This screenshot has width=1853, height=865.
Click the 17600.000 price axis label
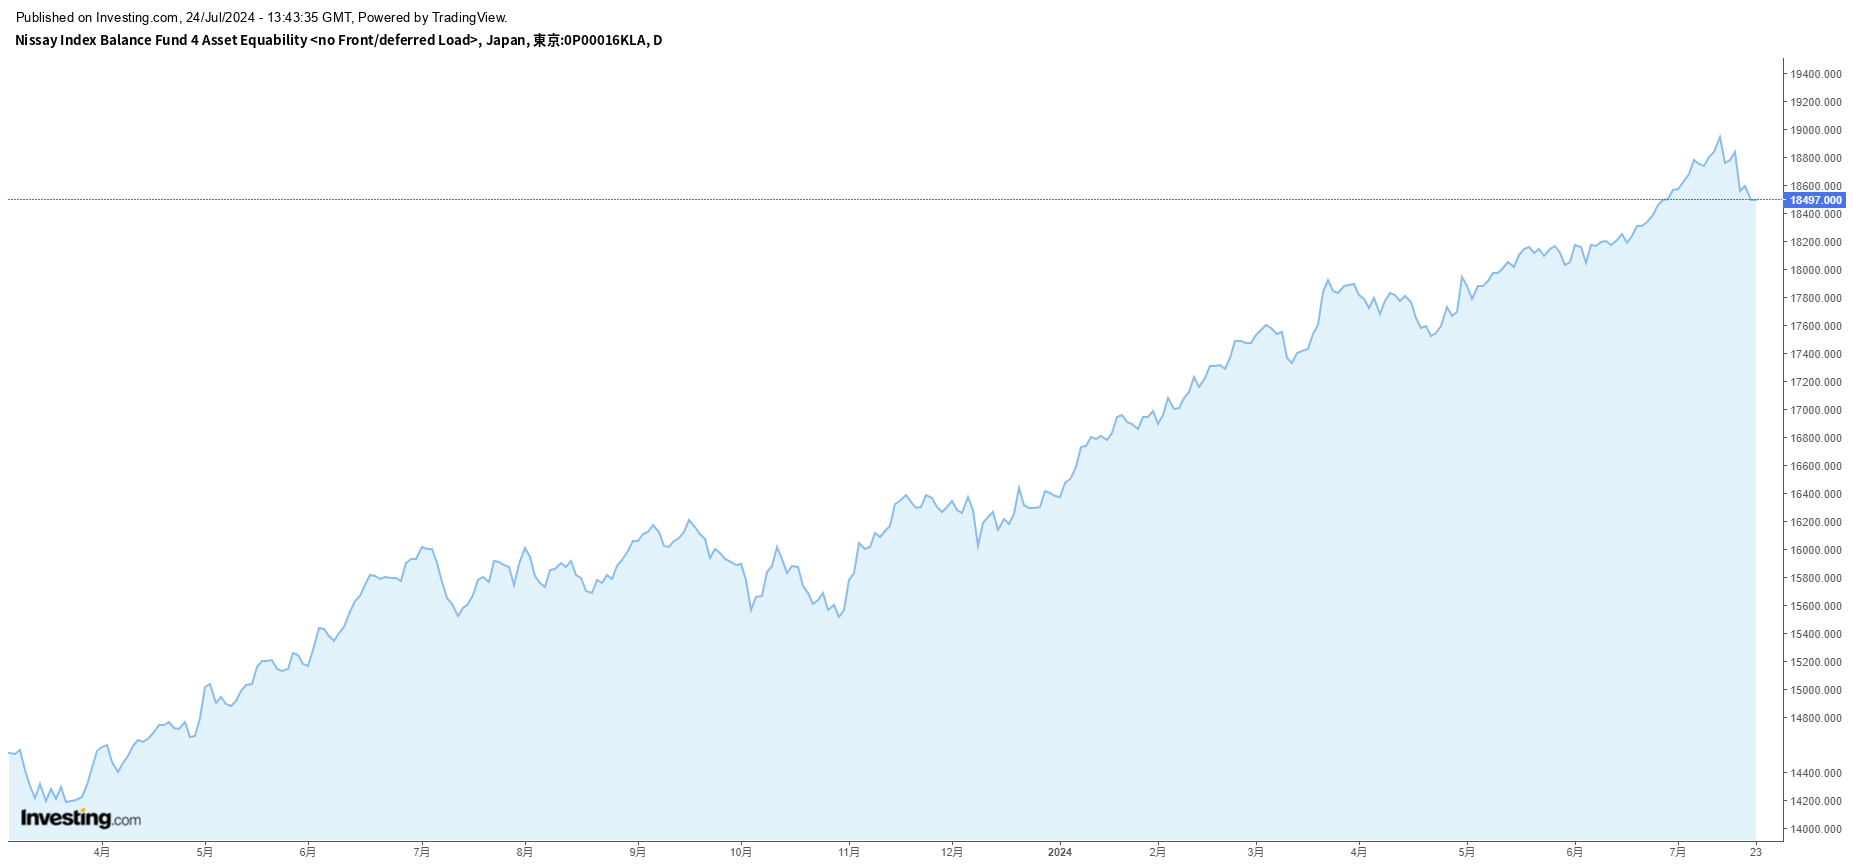click(x=1816, y=326)
